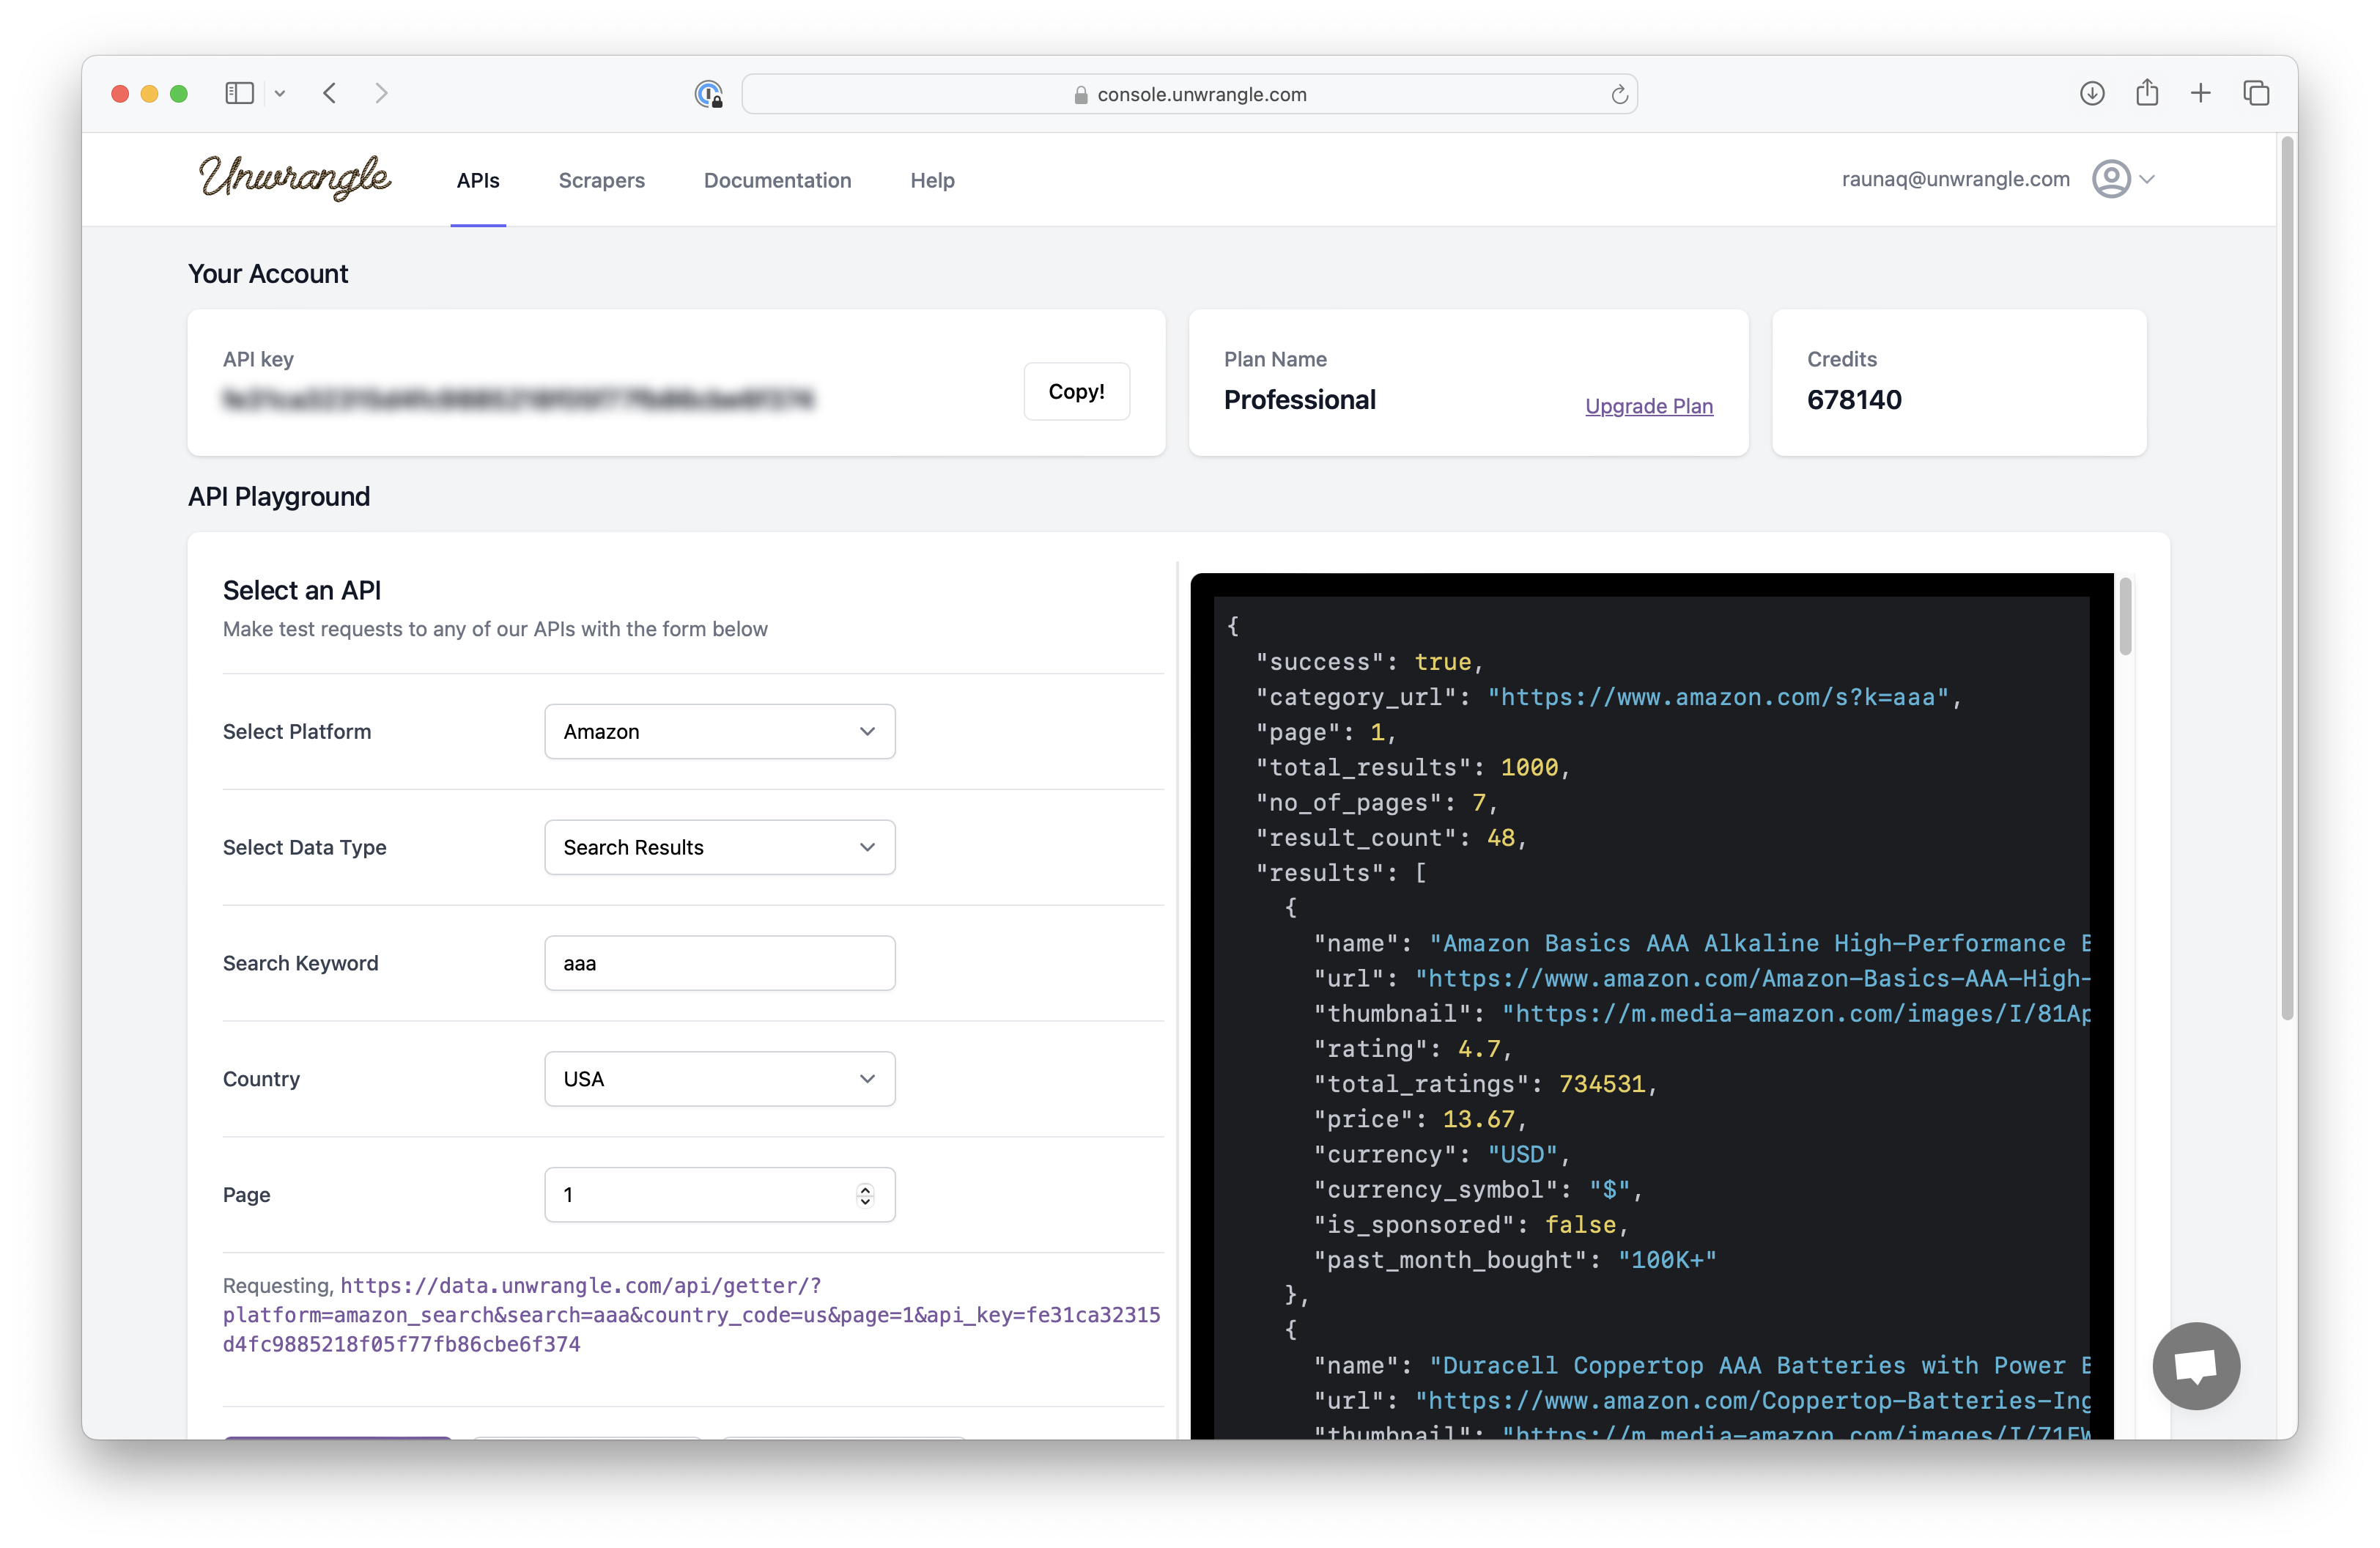Viewport: 2380px width, 1548px height.
Task: Click the Amazon Basics AAA name line
Action: [x=1701, y=943]
